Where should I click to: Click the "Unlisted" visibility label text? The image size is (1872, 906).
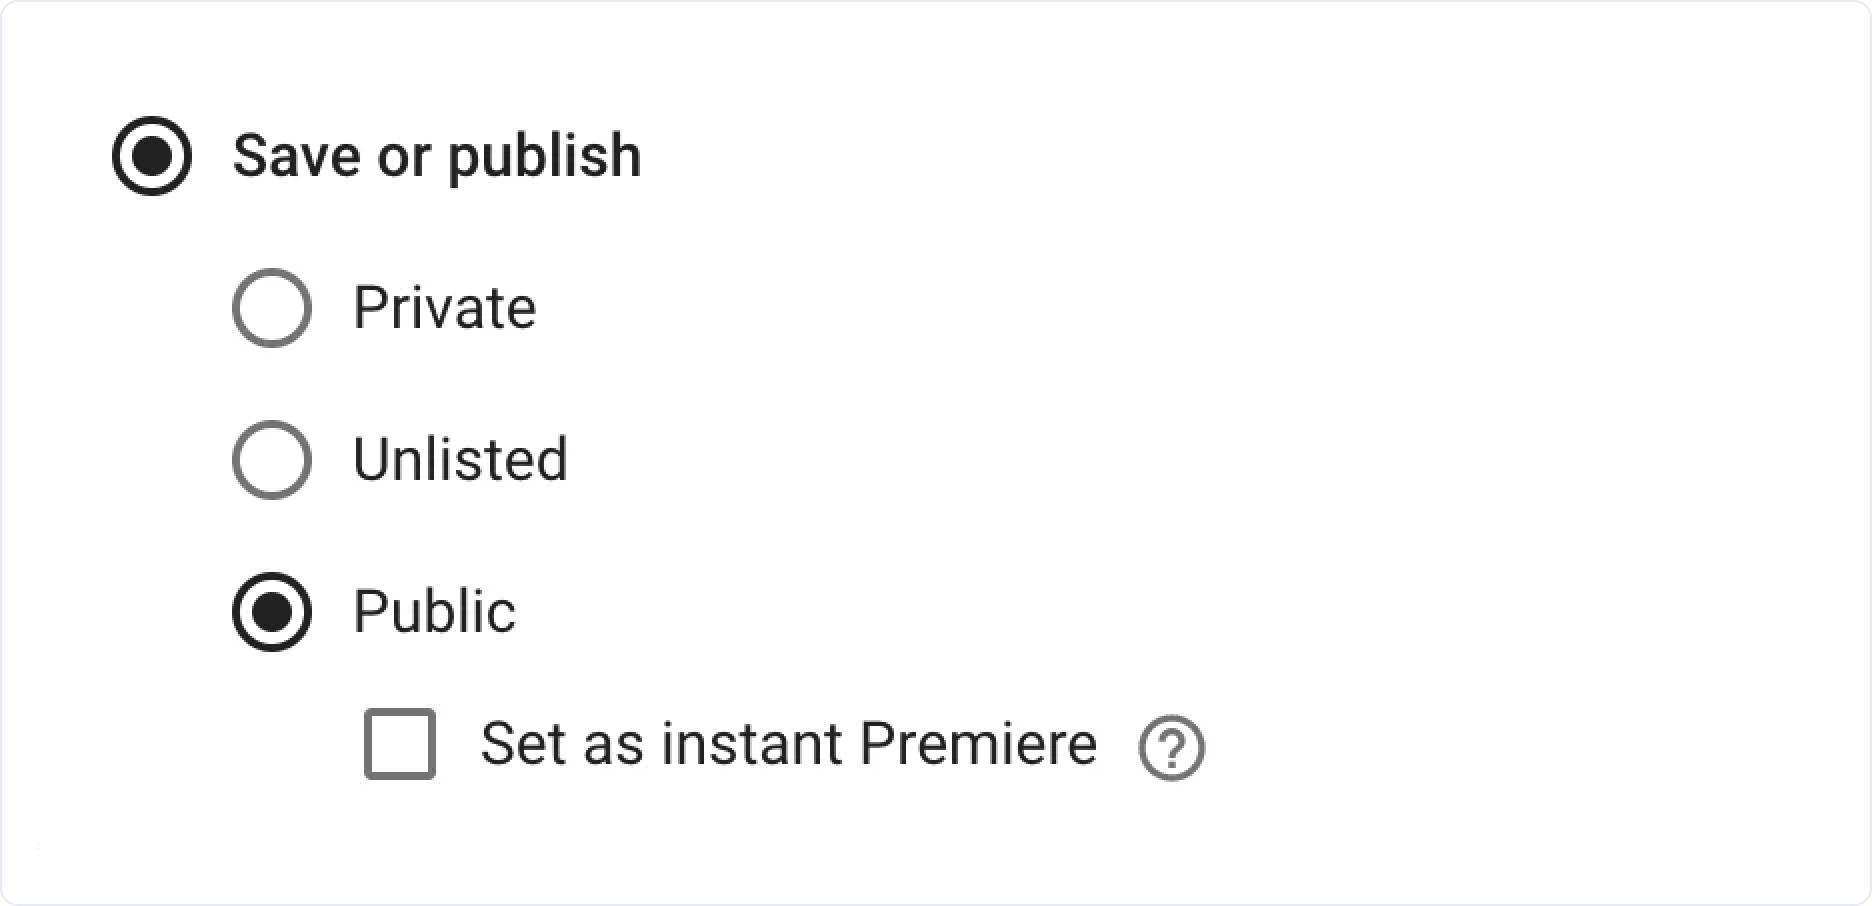point(460,460)
